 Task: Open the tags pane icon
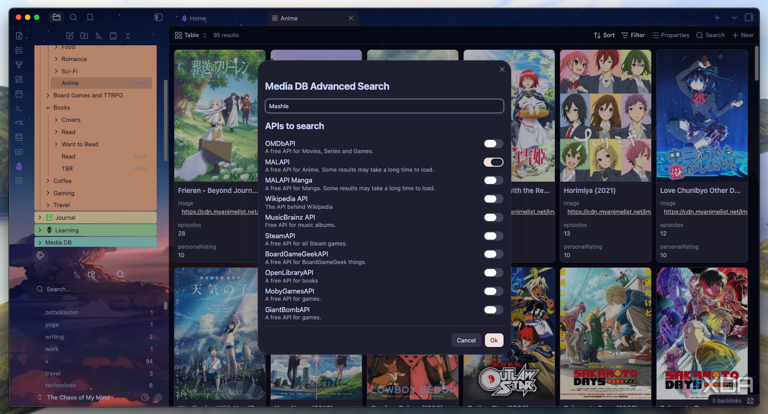click(40, 255)
